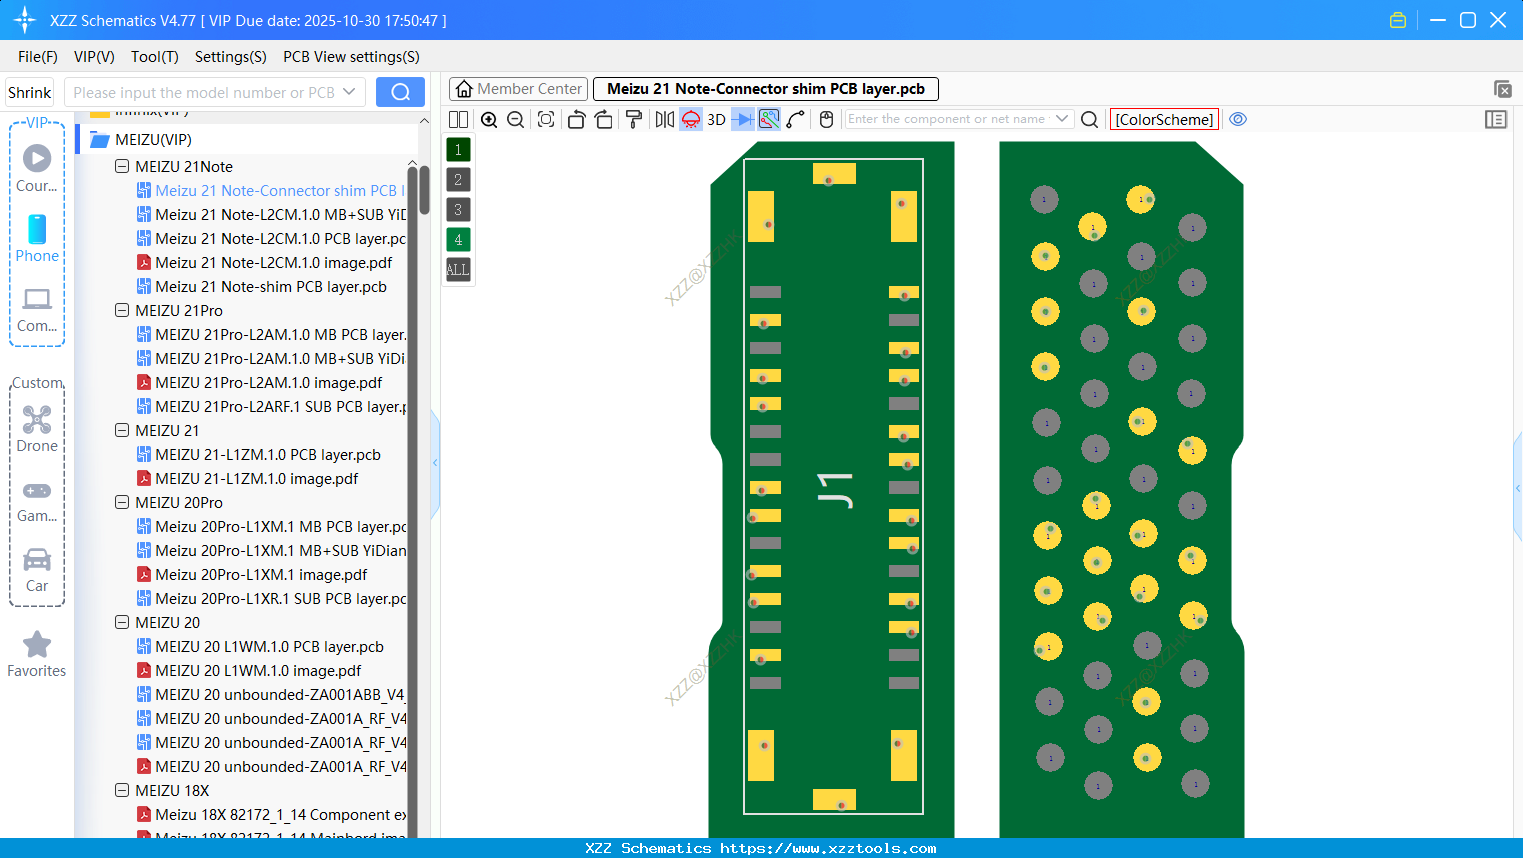
Task: Collapse the MEIZU 21 tree node
Action: tap(122, 431)
